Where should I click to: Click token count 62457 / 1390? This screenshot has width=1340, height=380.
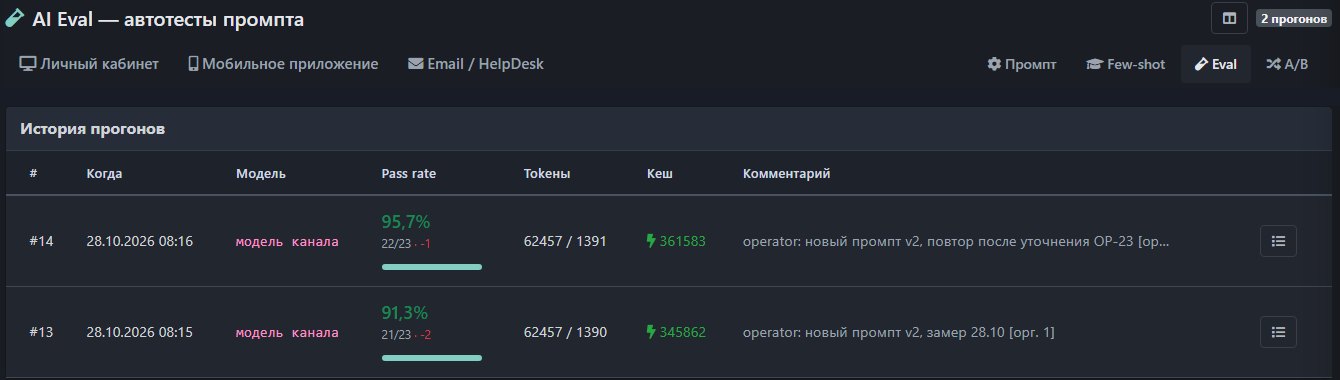(565, 332)
